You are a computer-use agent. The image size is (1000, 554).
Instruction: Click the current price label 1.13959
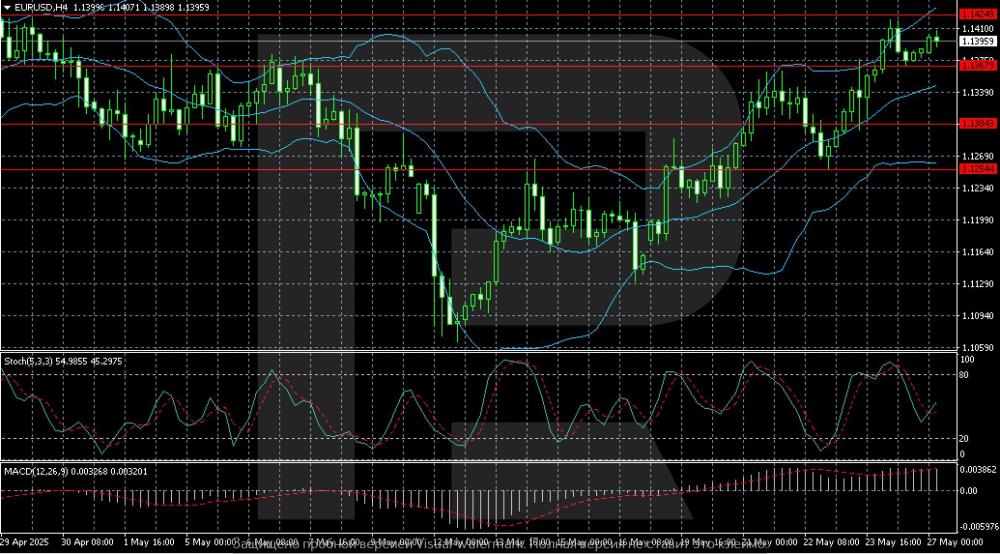976,42
